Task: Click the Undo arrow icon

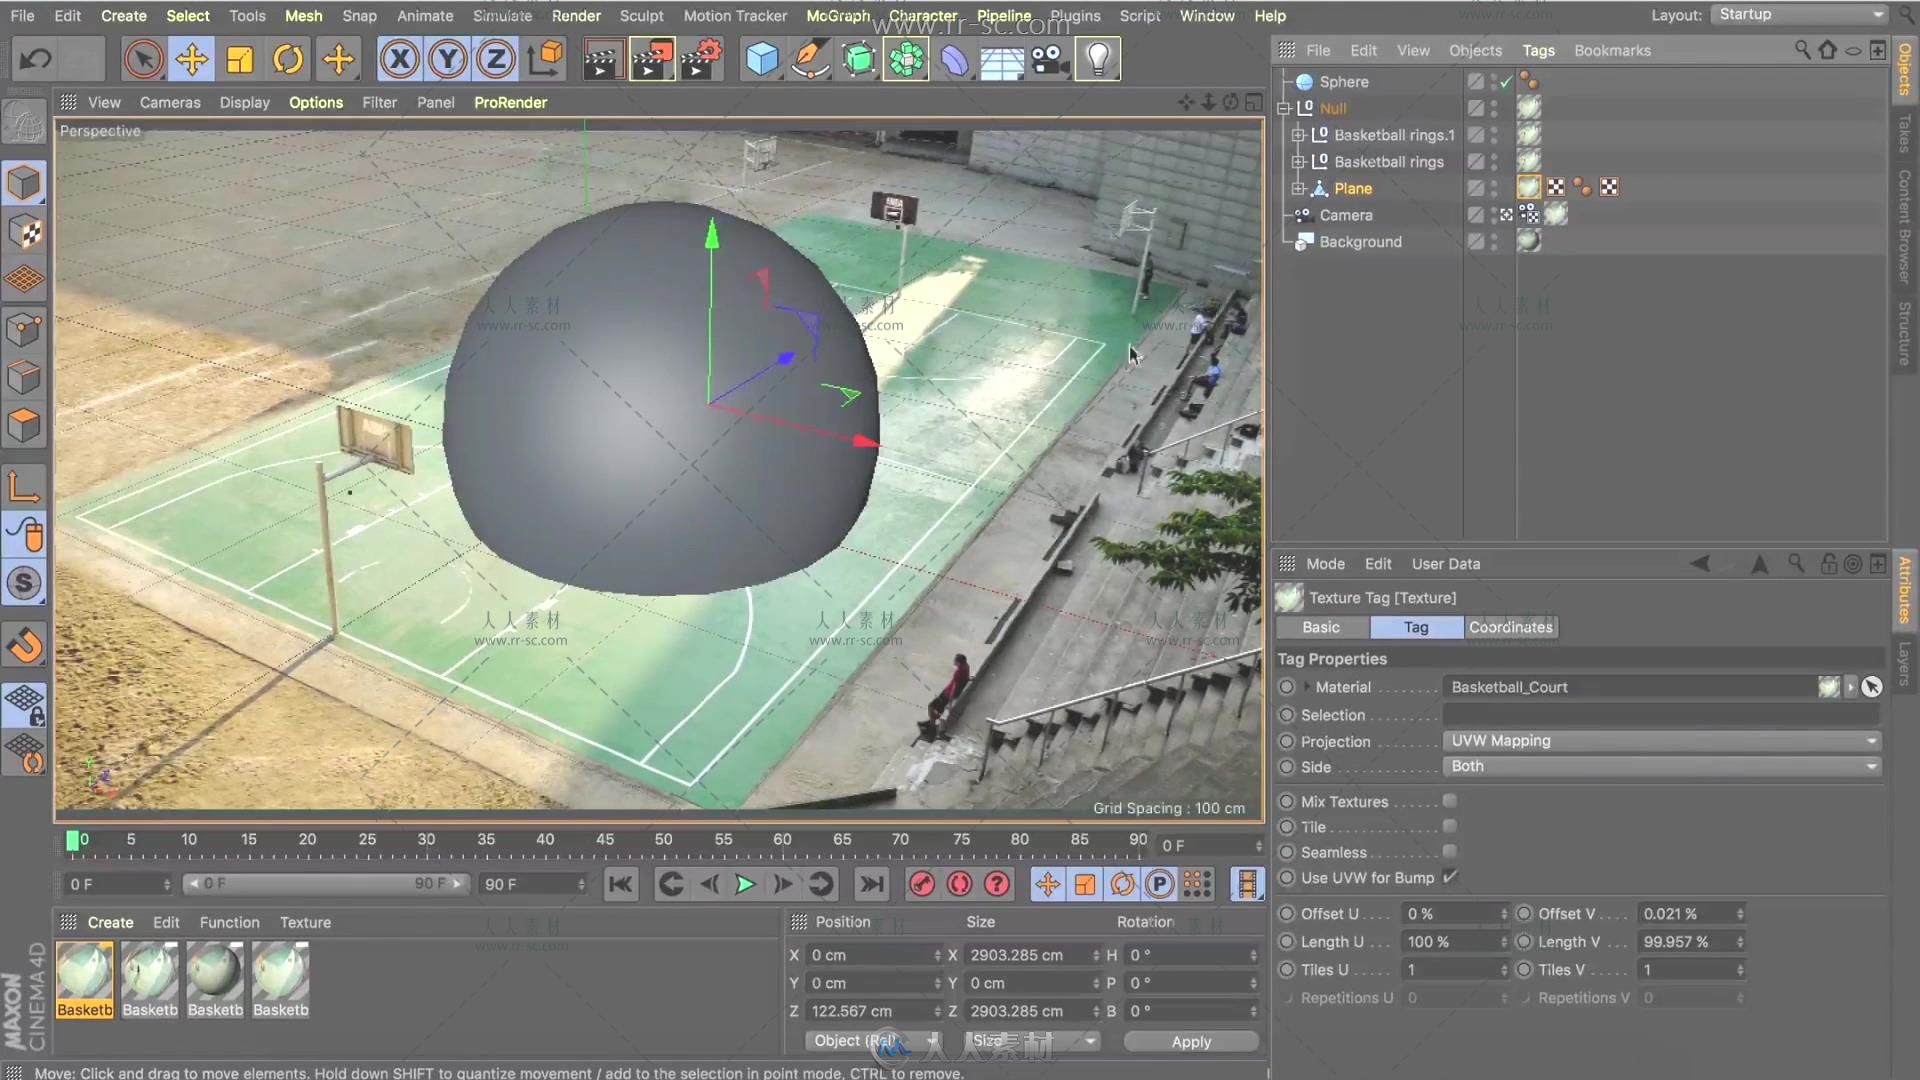Action: point(34,58)
